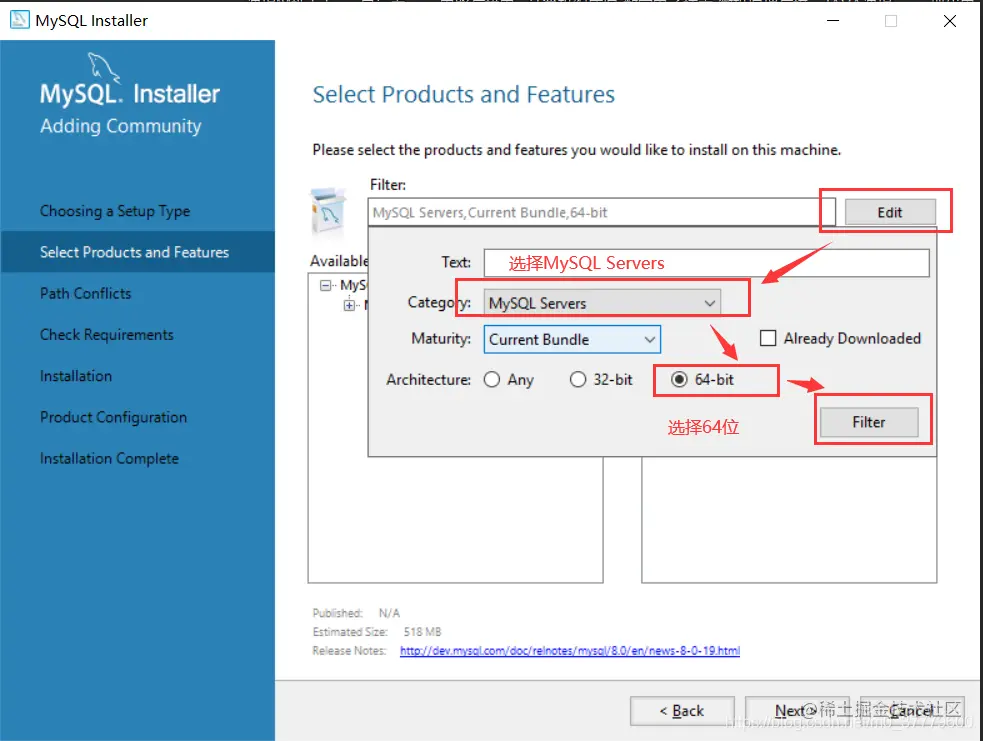Image resolution: width=983 pixels, height=741 pixels.
Task: Click the filter summary field with MySQL Servers,Current Bundle
Action: click(601, 212)
